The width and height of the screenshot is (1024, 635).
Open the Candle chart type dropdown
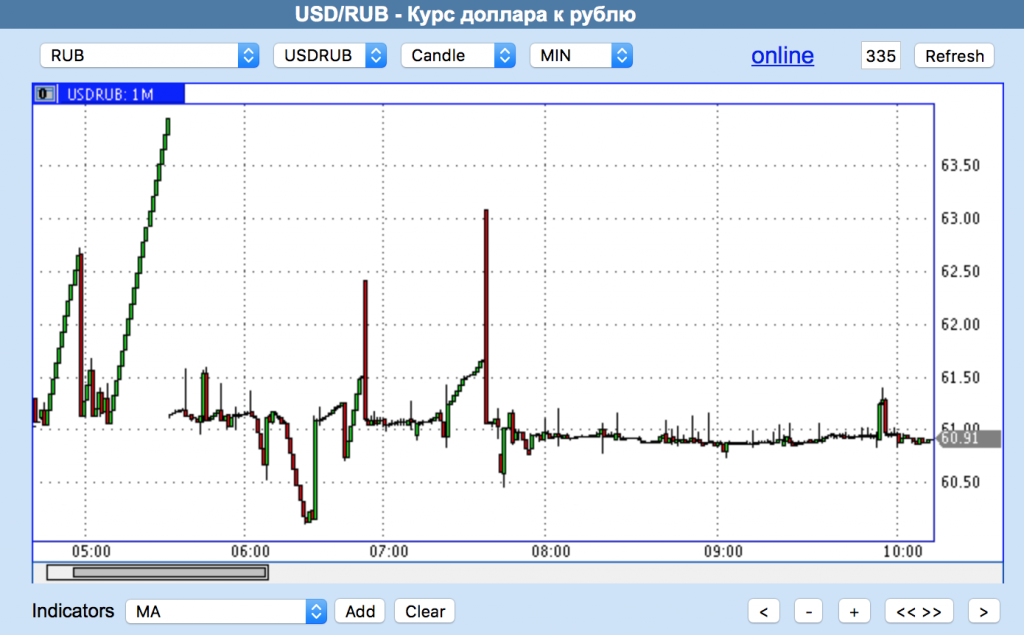[x=457, y=56]
